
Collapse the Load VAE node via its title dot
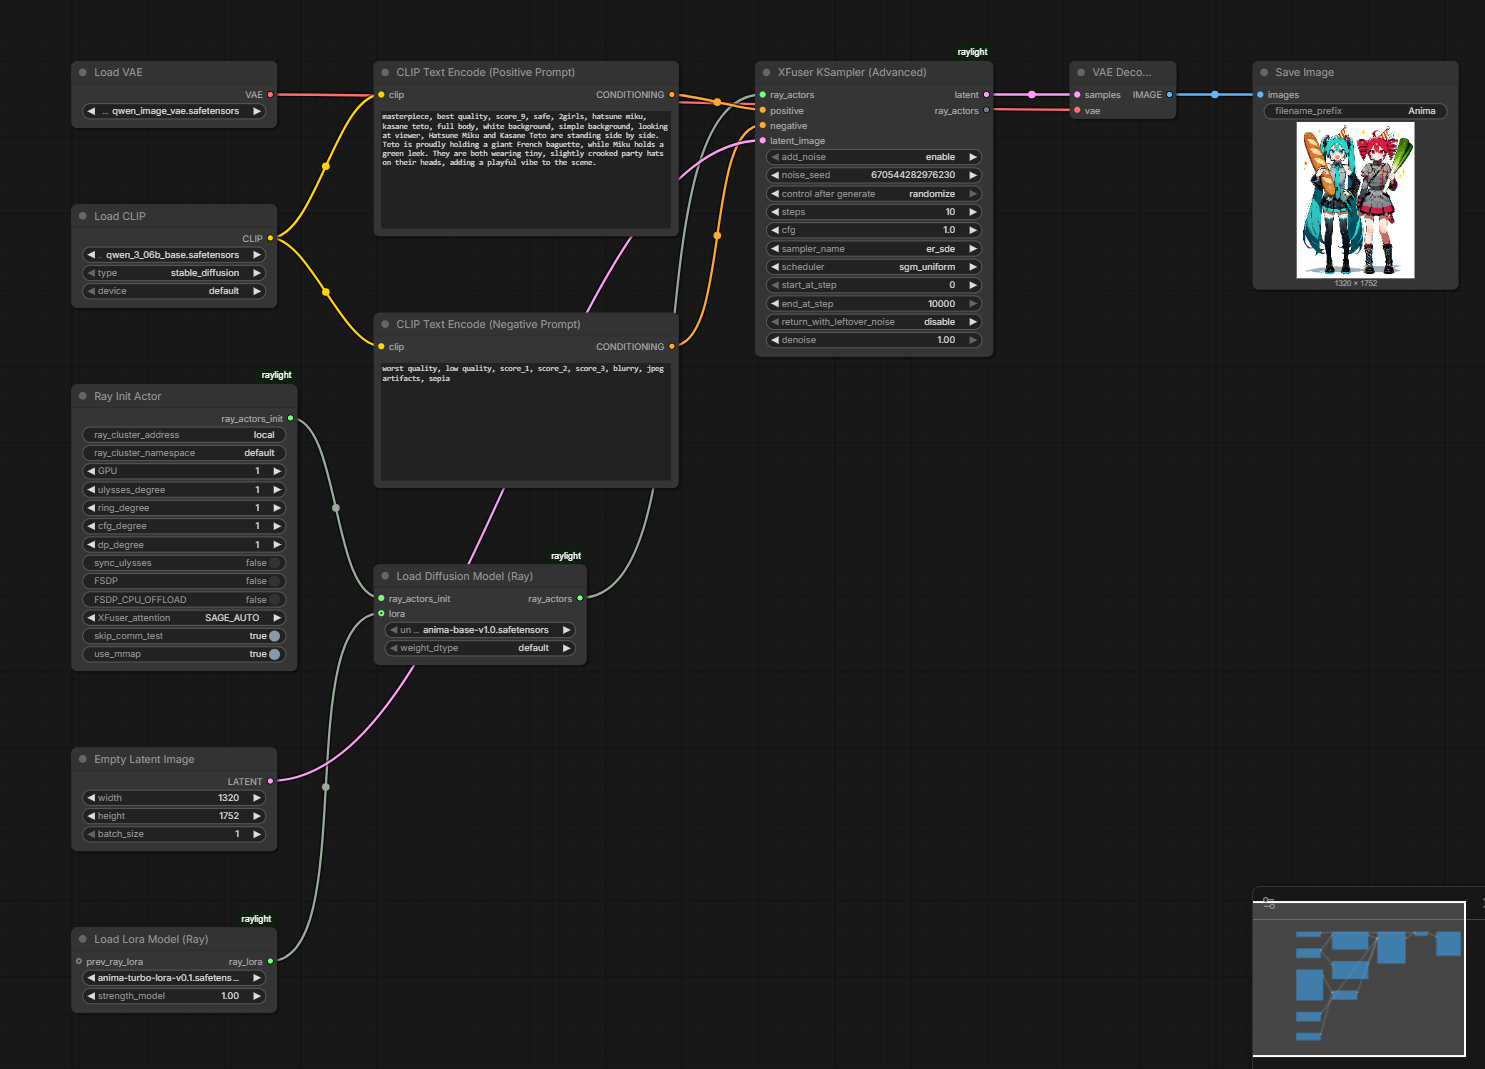(x=83, y=72)
